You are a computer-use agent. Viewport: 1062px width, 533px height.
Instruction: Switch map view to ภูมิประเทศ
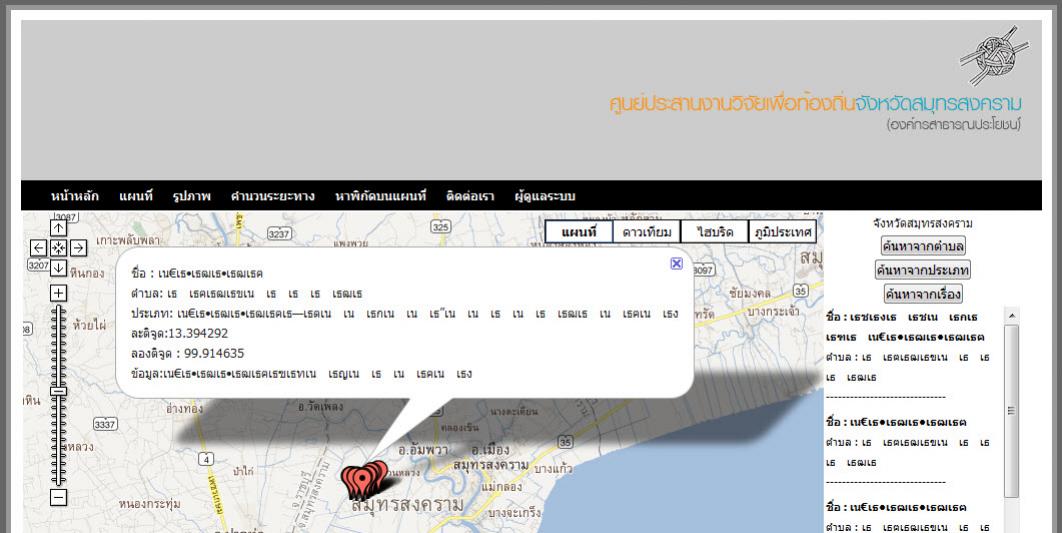tap(782, 232)
